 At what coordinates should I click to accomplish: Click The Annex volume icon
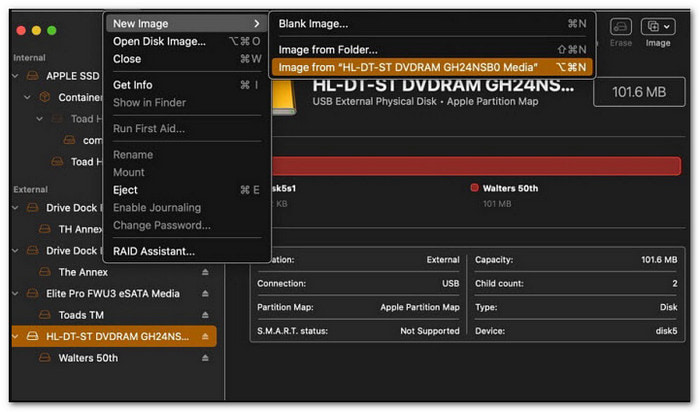click(45, 272)
